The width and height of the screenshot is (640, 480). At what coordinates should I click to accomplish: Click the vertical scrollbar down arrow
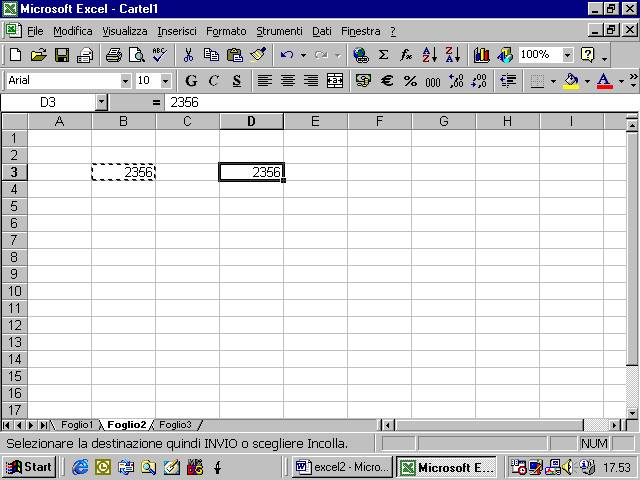(632, 413)
